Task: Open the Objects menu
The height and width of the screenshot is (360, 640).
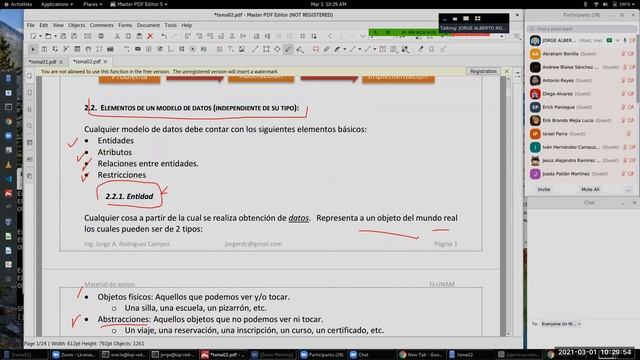Action: pos(76,25)
